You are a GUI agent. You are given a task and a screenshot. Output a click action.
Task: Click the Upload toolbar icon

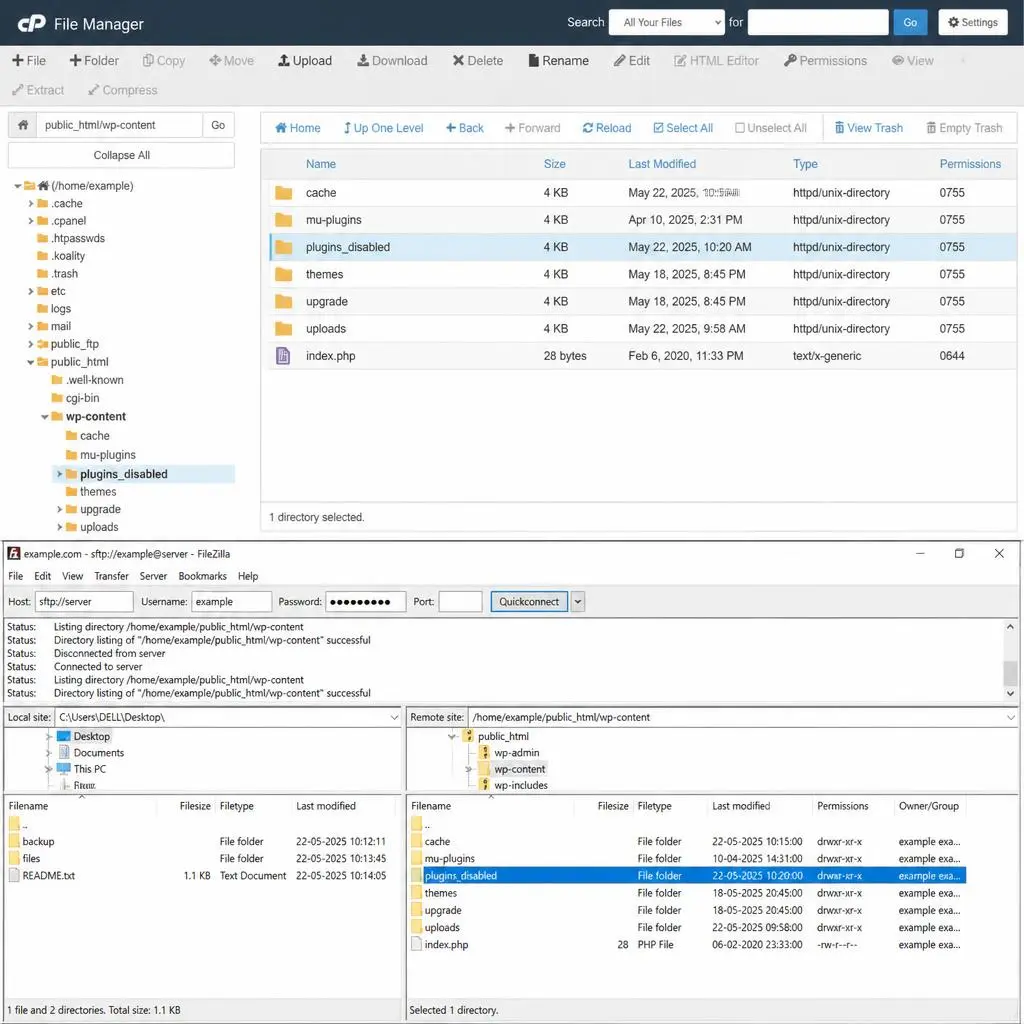pos(283,61)
